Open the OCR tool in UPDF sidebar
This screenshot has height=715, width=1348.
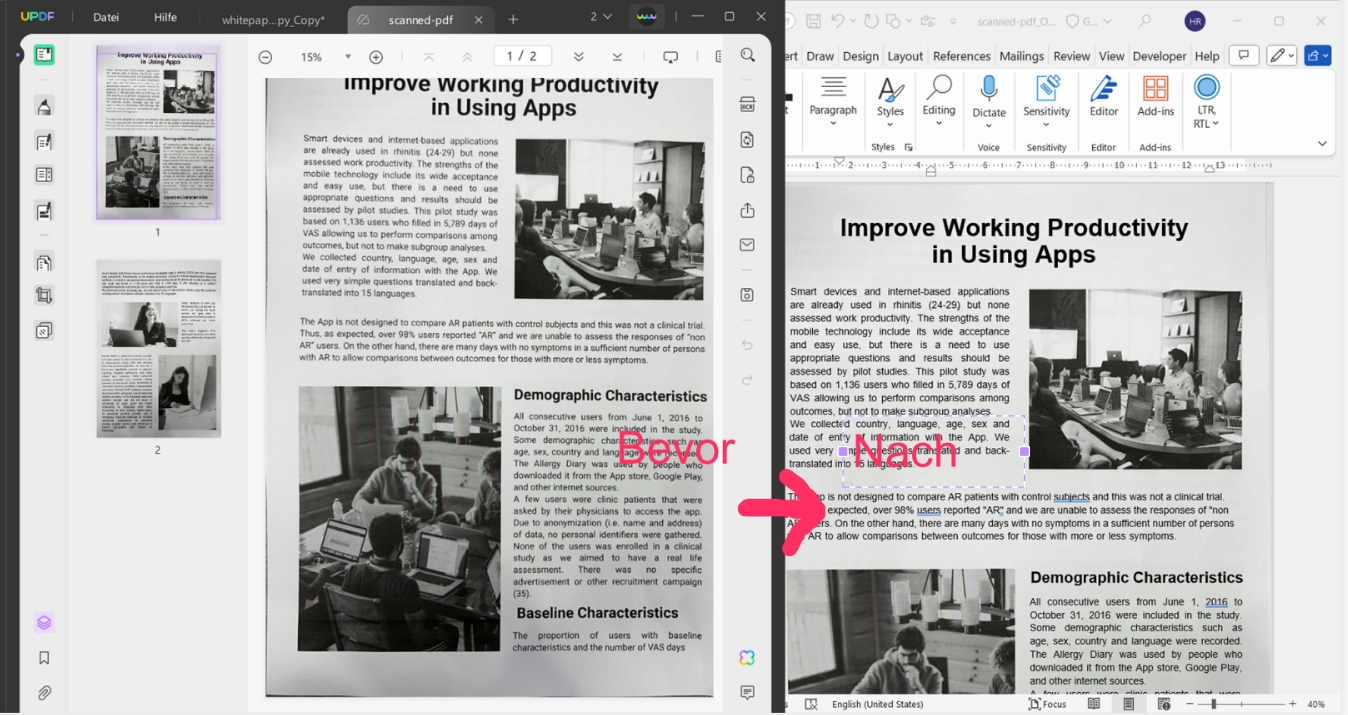(747, 105)
